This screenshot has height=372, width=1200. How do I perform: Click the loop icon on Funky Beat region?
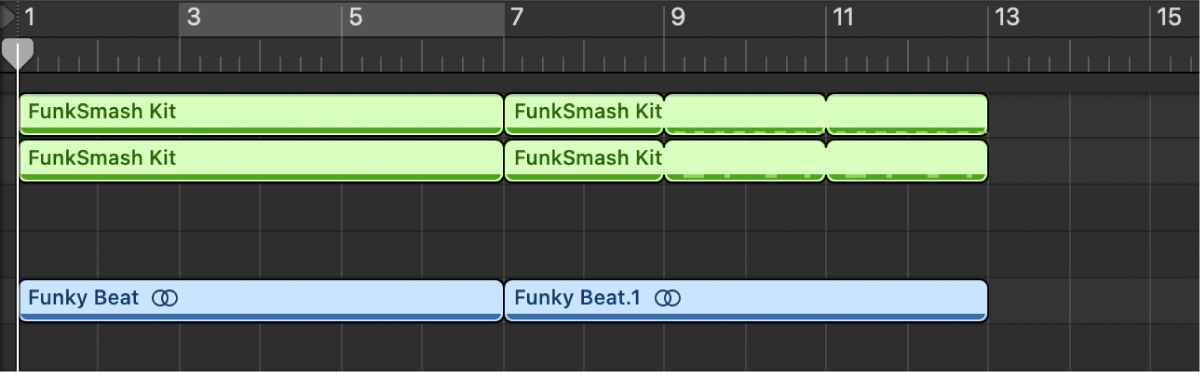165,297
